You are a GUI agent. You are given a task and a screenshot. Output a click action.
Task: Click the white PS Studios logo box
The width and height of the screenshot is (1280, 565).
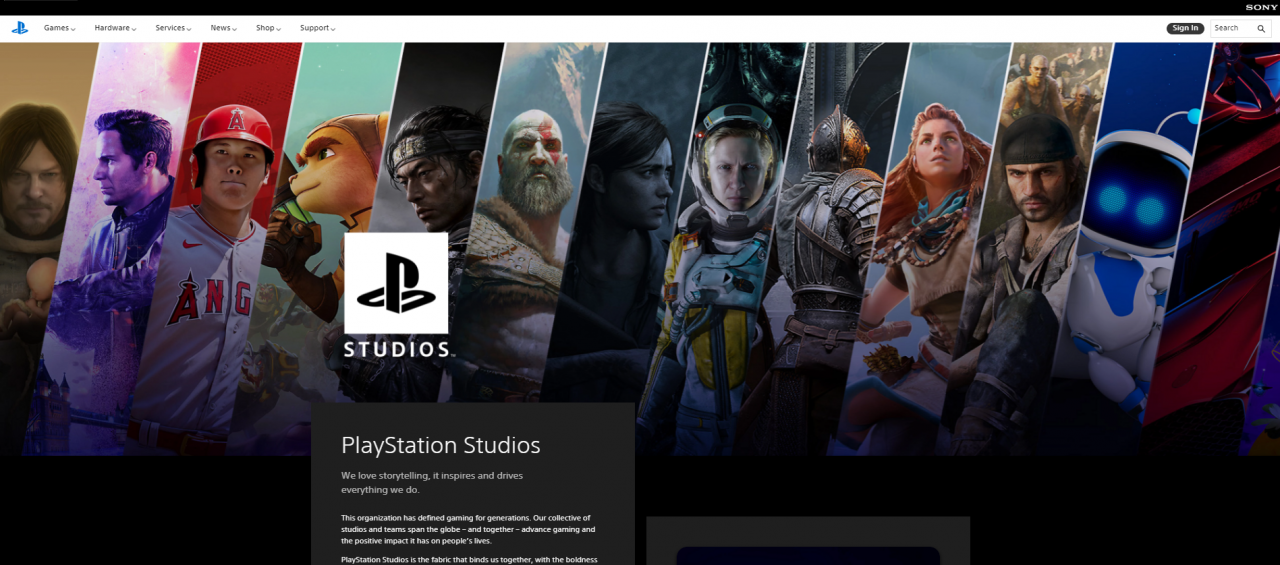(x=396, y=283)
